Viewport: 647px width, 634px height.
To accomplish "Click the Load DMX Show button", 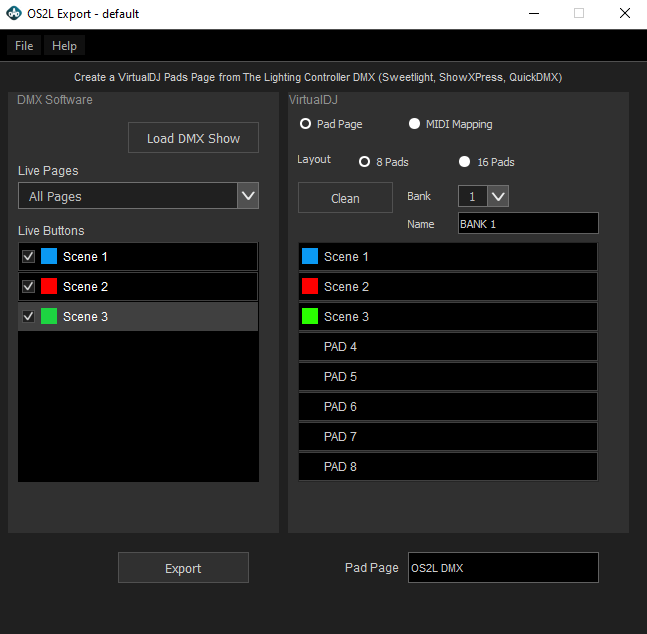I will 193,138.
